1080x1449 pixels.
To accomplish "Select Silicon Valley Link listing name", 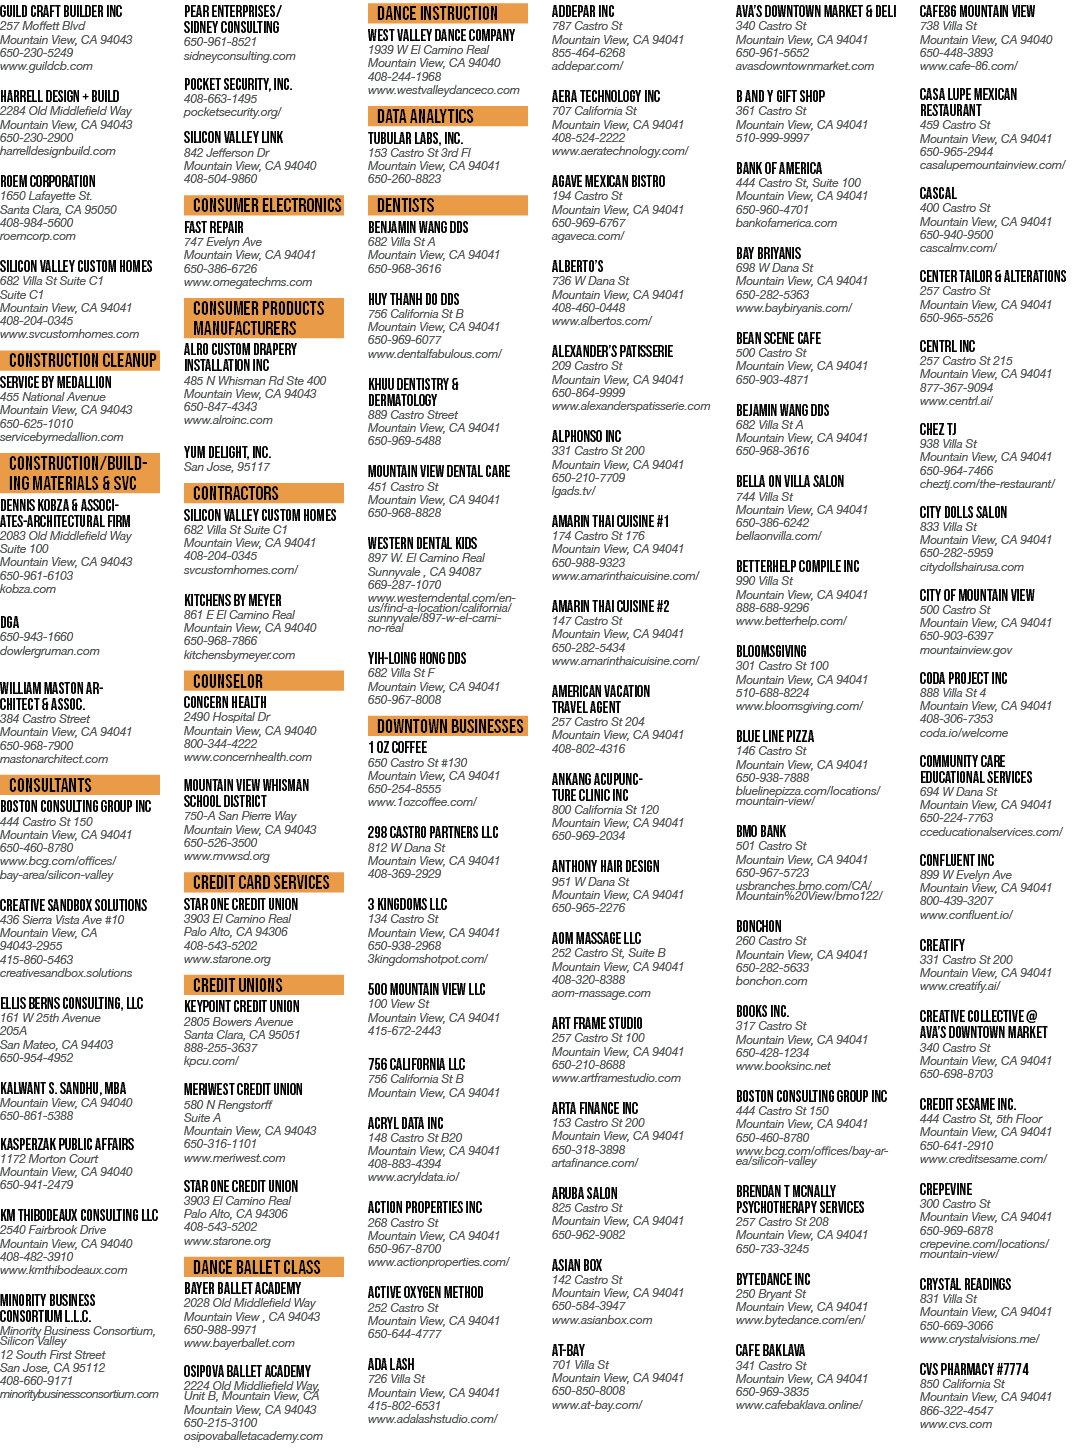I will pos(234,137).
